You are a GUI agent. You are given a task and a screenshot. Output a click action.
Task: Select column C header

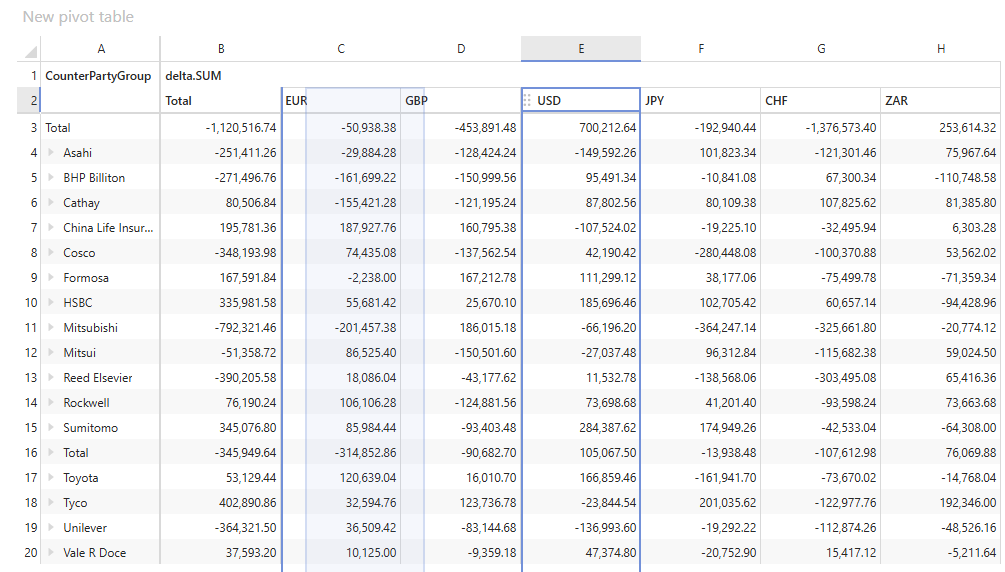tap(341, 49)
